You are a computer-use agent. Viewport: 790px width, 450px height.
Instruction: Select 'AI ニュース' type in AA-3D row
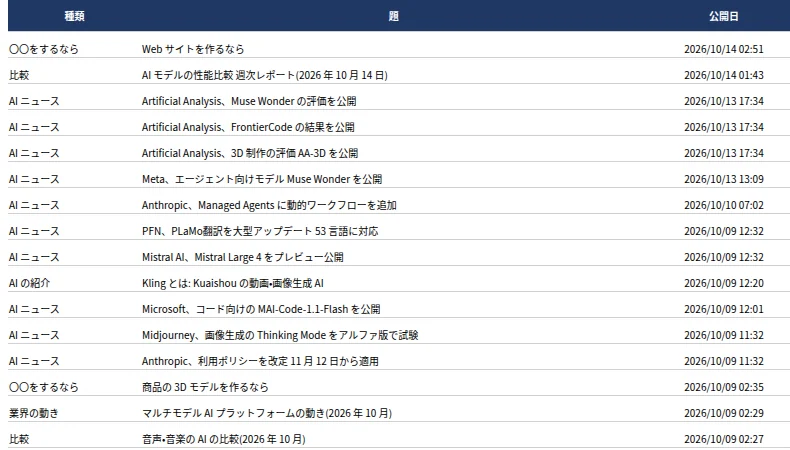tap(34, 153)
